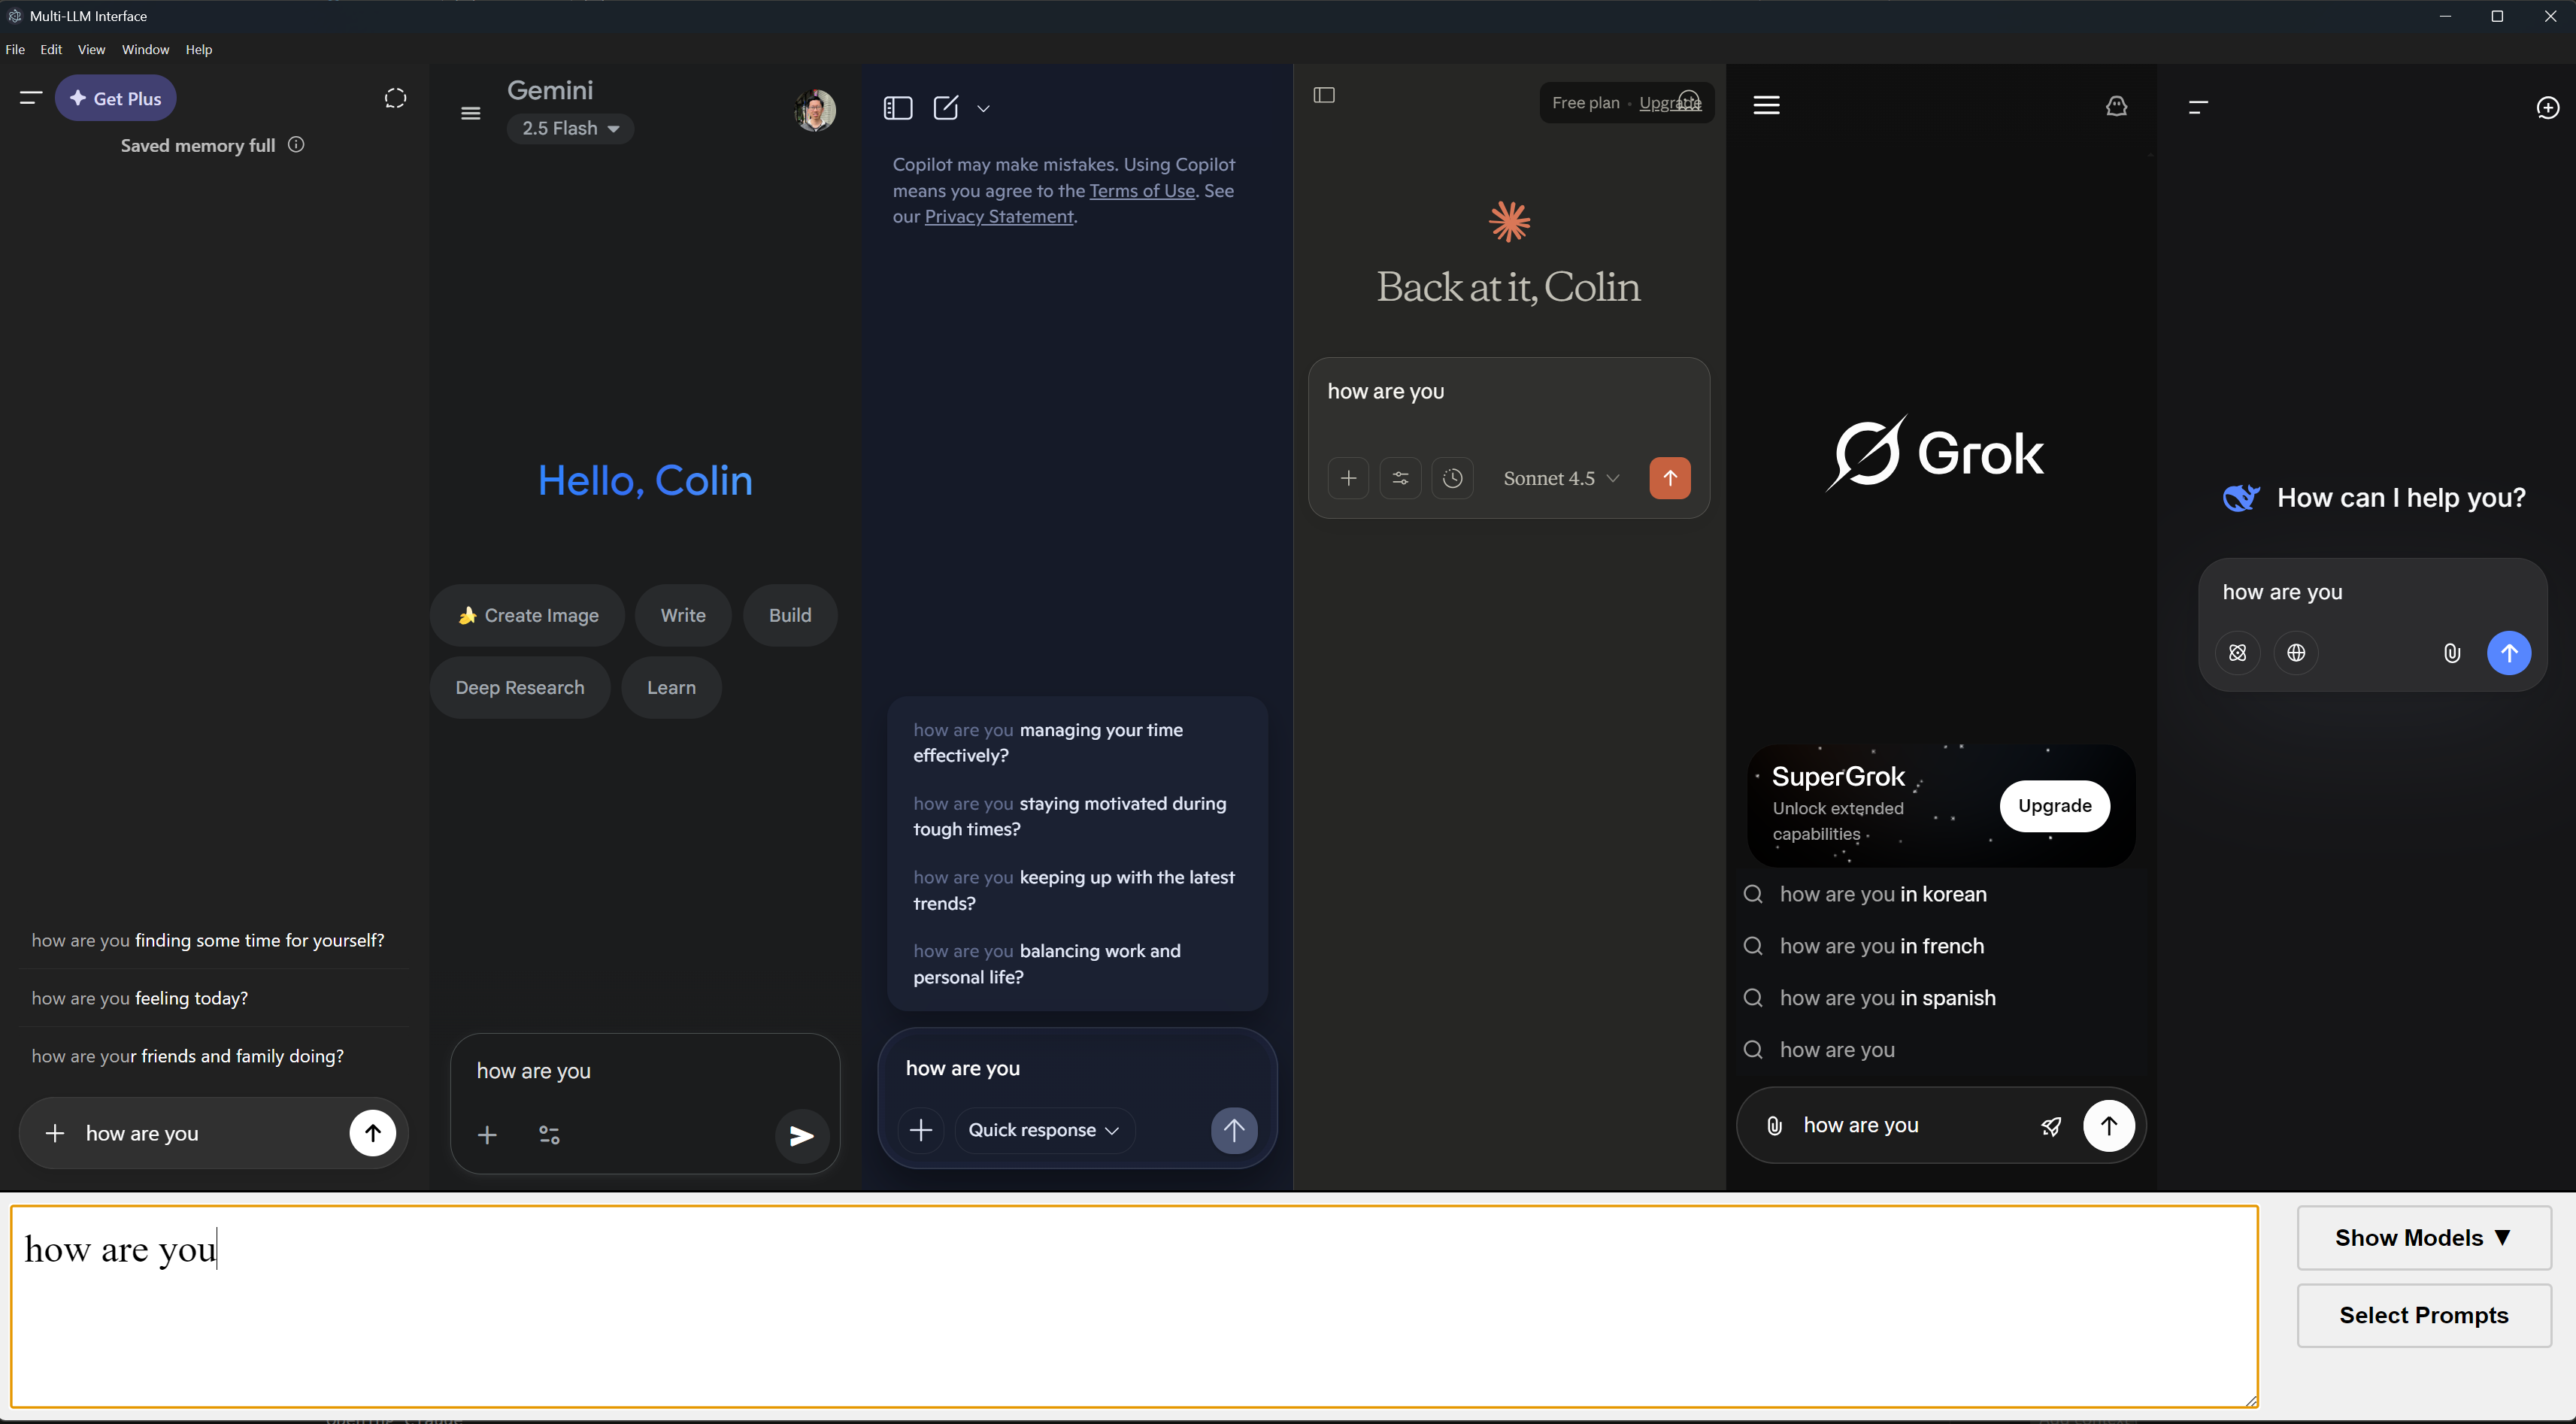The width and height of the screenshot is (2576, 1424).
Task: Submit the Copilot message
Action: [x=1234, y=1130]
